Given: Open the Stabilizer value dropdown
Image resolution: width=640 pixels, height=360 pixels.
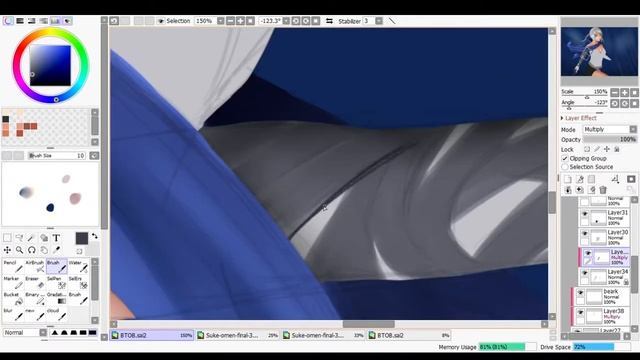Looking at the screenshot, I should [x=379, y=21].
